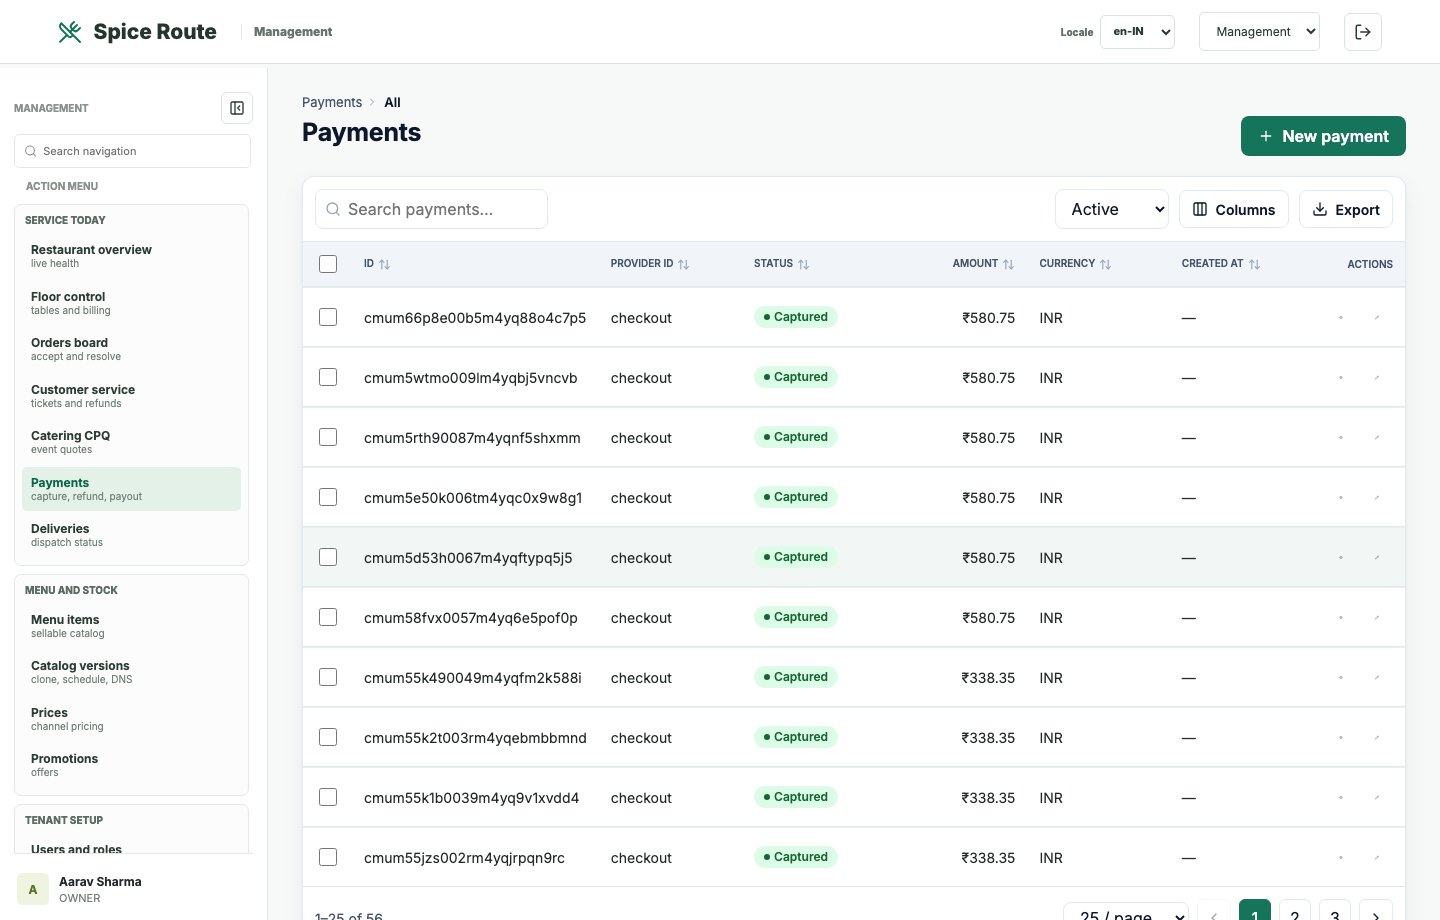
Task: Collapse the sidebar with the panel icon
Action: pyautogui.click(x=237, y=108)
